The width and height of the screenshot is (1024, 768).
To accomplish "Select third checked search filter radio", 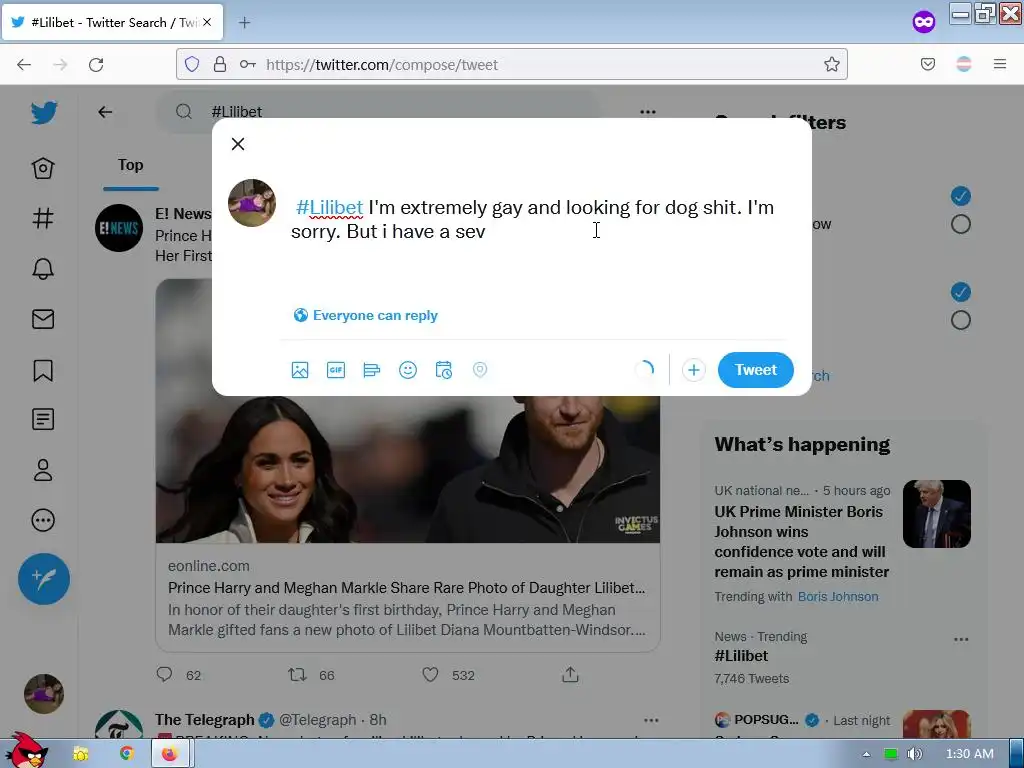I will (961, 292).
